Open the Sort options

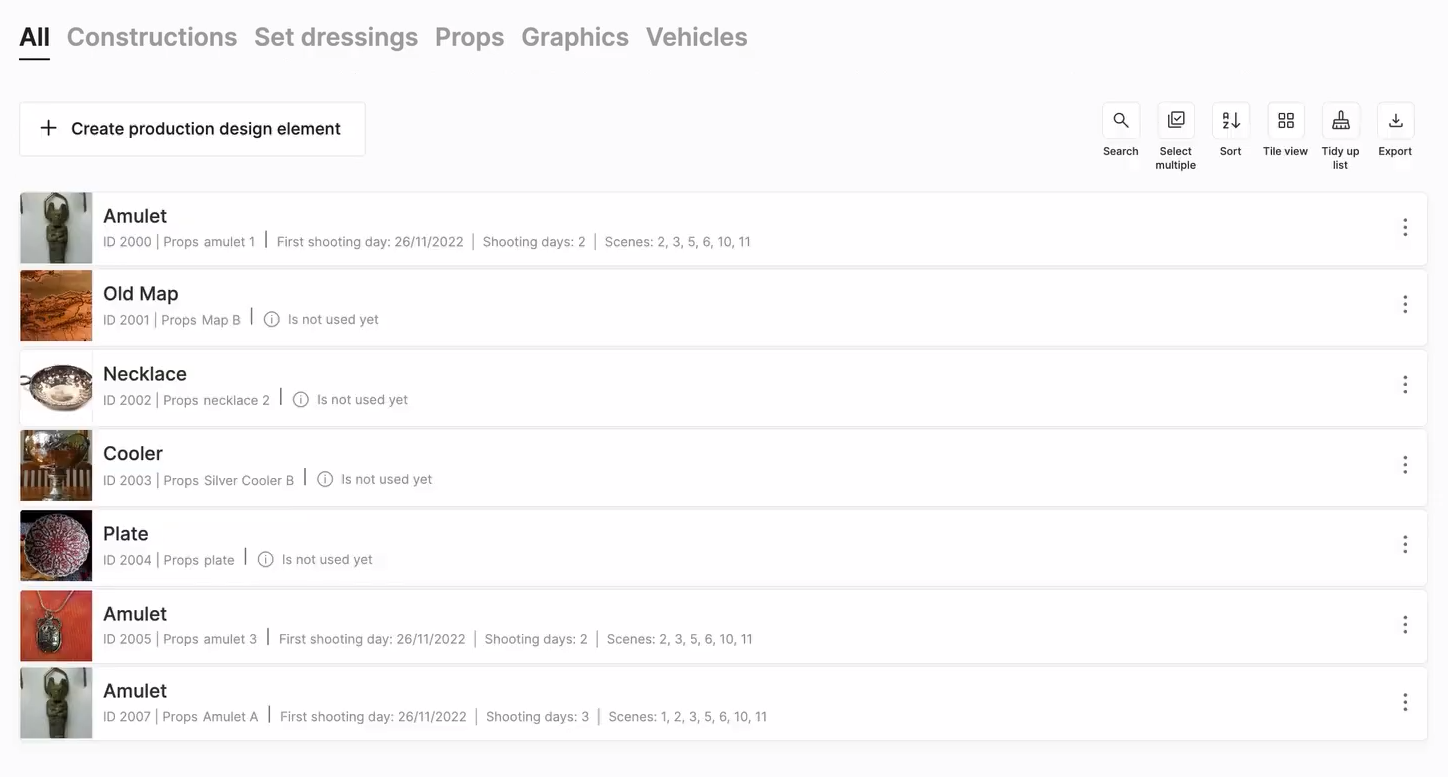1230,121
